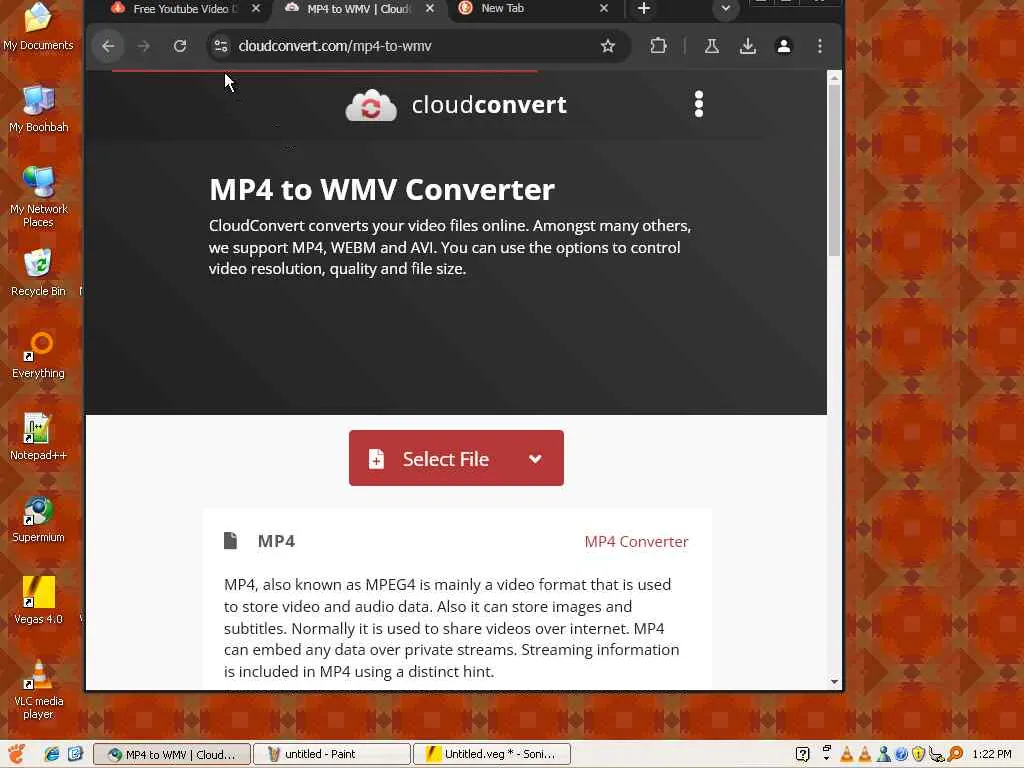Click the help question tray icon
This screenshot has width=1024, height=768.
(803, 754)
